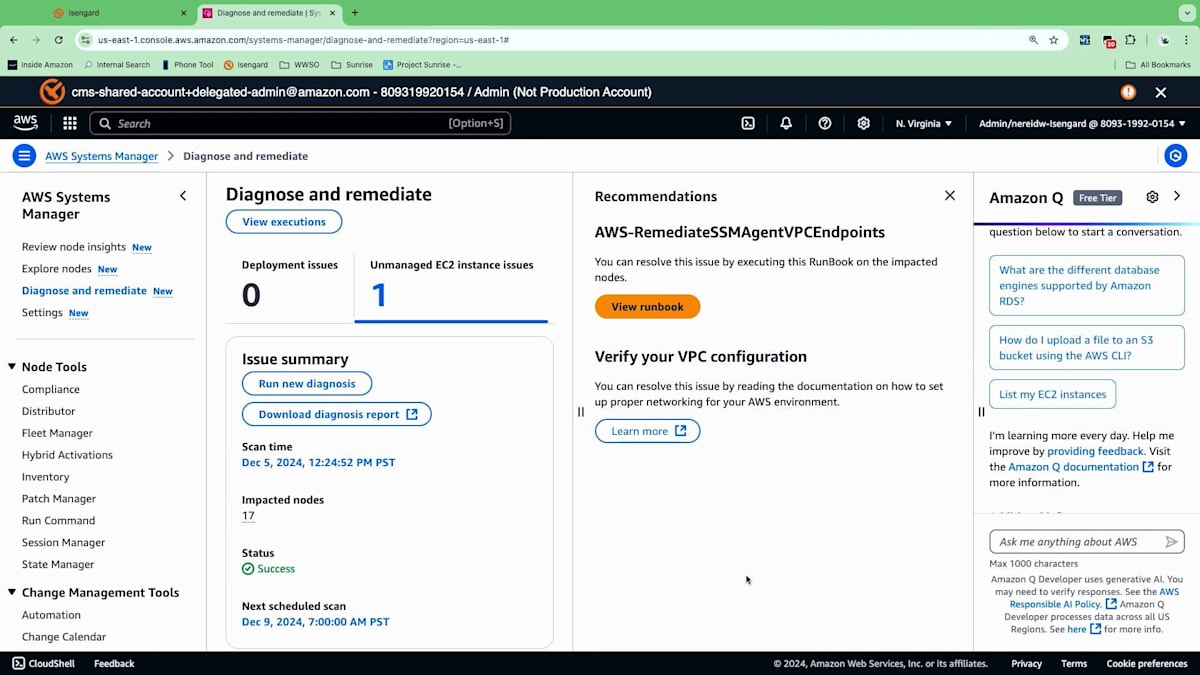Click Run new diagnosis button
1200x675 pixels.
307,384
